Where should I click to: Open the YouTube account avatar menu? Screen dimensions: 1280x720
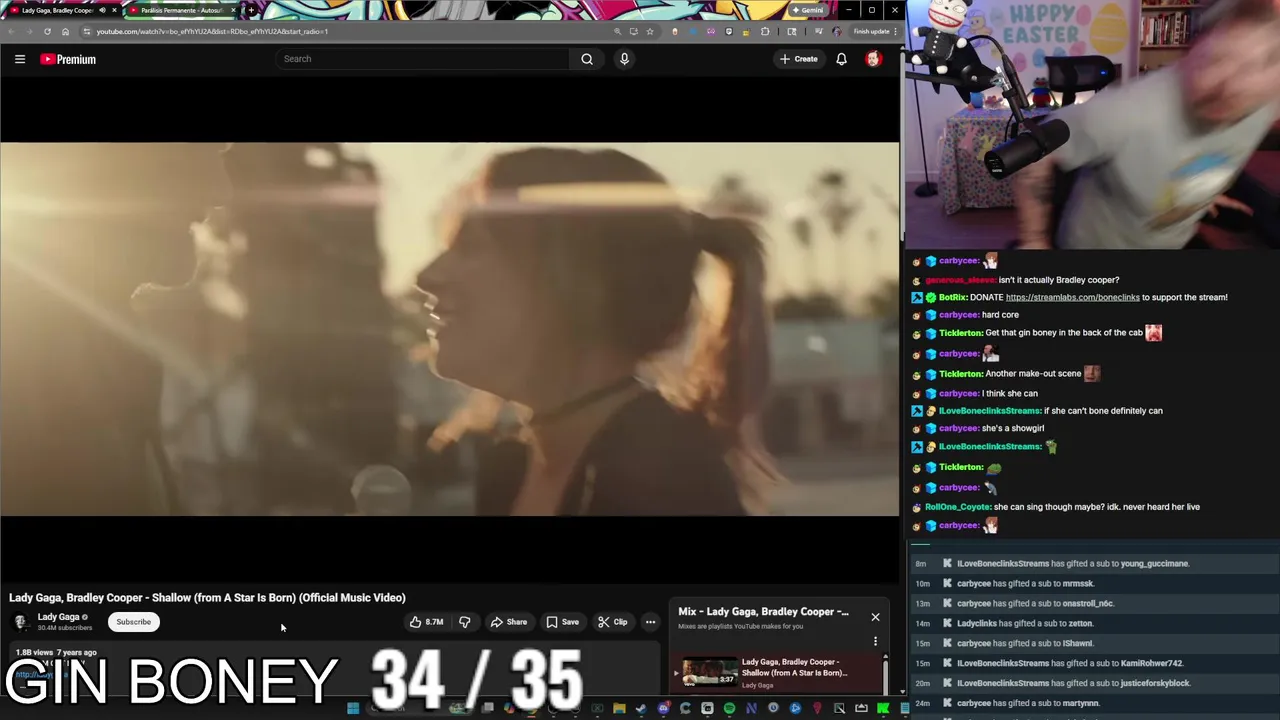pyautogui.click(x=873, y=59)
